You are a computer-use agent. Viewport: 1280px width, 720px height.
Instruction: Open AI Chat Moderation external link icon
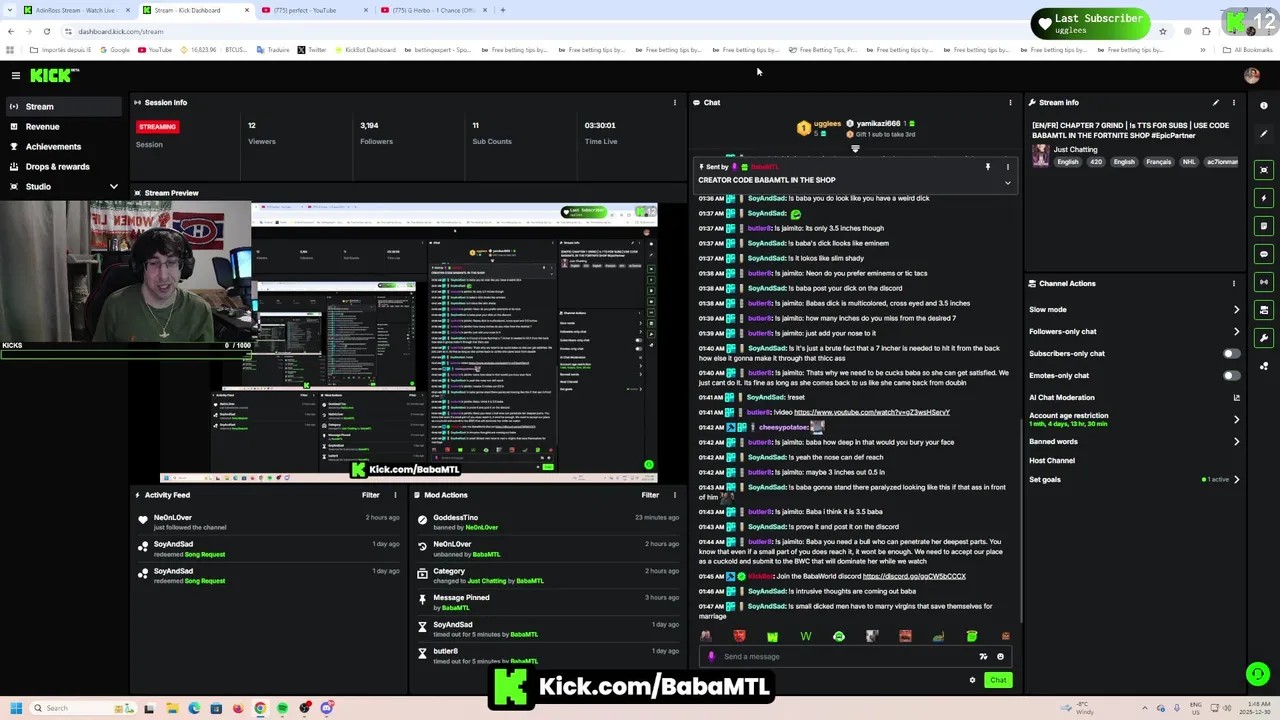(x=1236, y=397)
